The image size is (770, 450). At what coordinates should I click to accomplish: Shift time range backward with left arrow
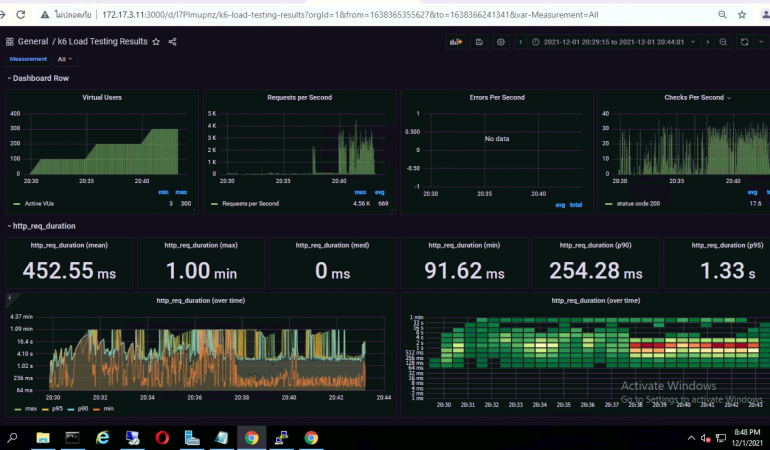click(521, 42)
